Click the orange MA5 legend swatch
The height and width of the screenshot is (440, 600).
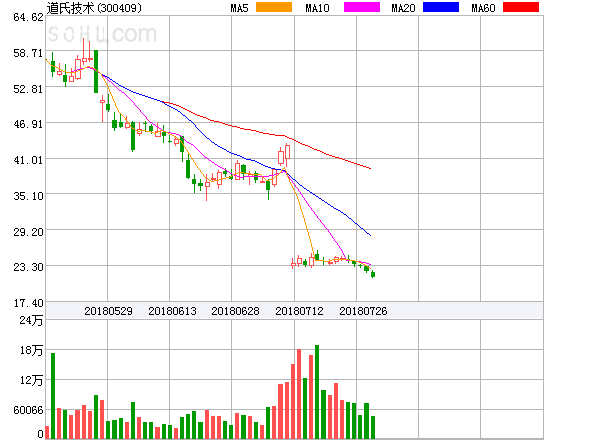point(274,7)
